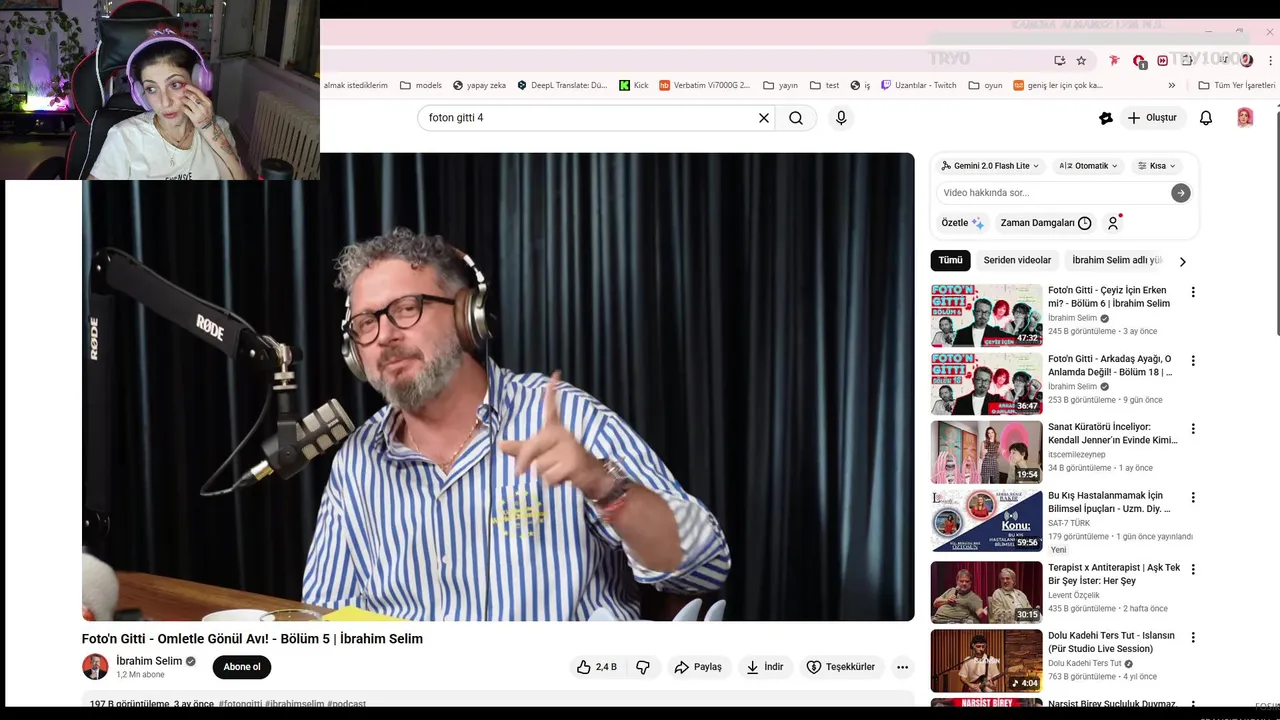The image size is (1280, 720).
Task: Open İbrahim Selim channel name link
Action: (149, 661)
